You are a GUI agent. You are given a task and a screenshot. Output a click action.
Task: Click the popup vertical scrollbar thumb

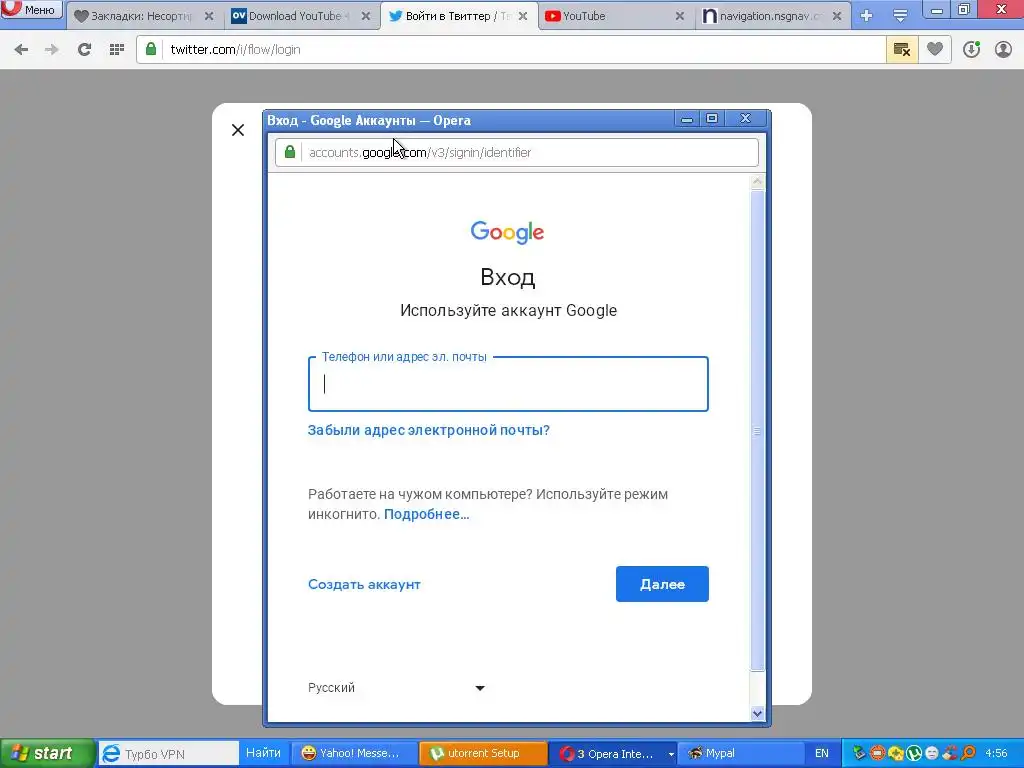pyautogui.click(x=758, y=430)
